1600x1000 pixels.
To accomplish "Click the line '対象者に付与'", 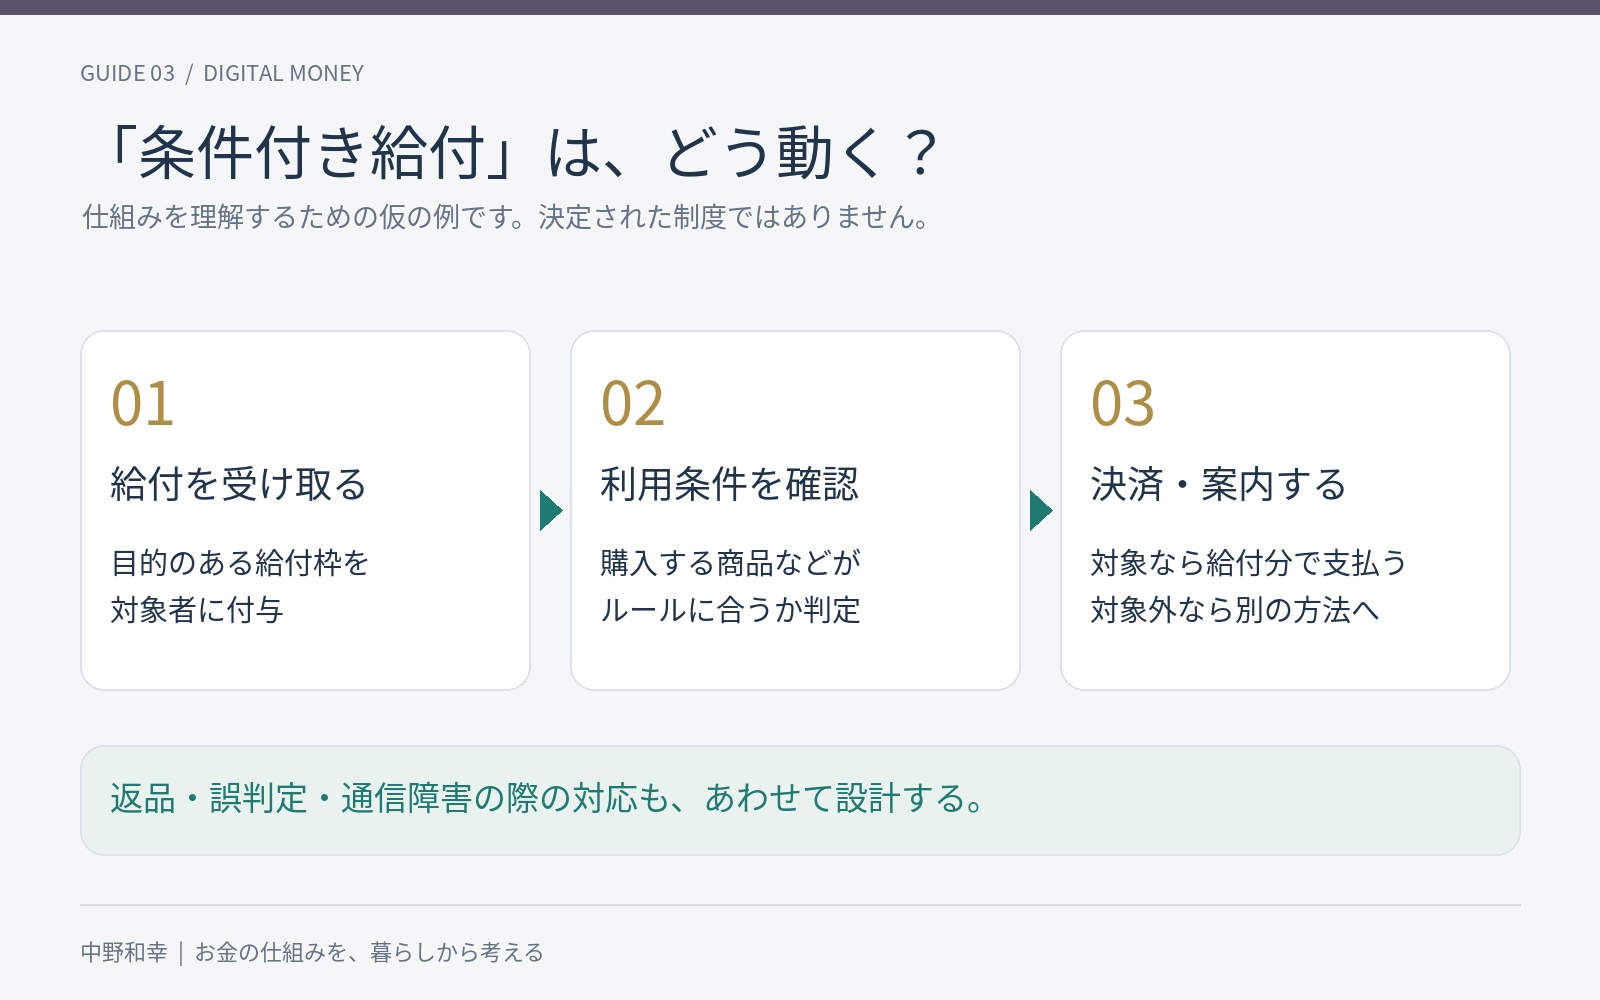I will [197, 610].
